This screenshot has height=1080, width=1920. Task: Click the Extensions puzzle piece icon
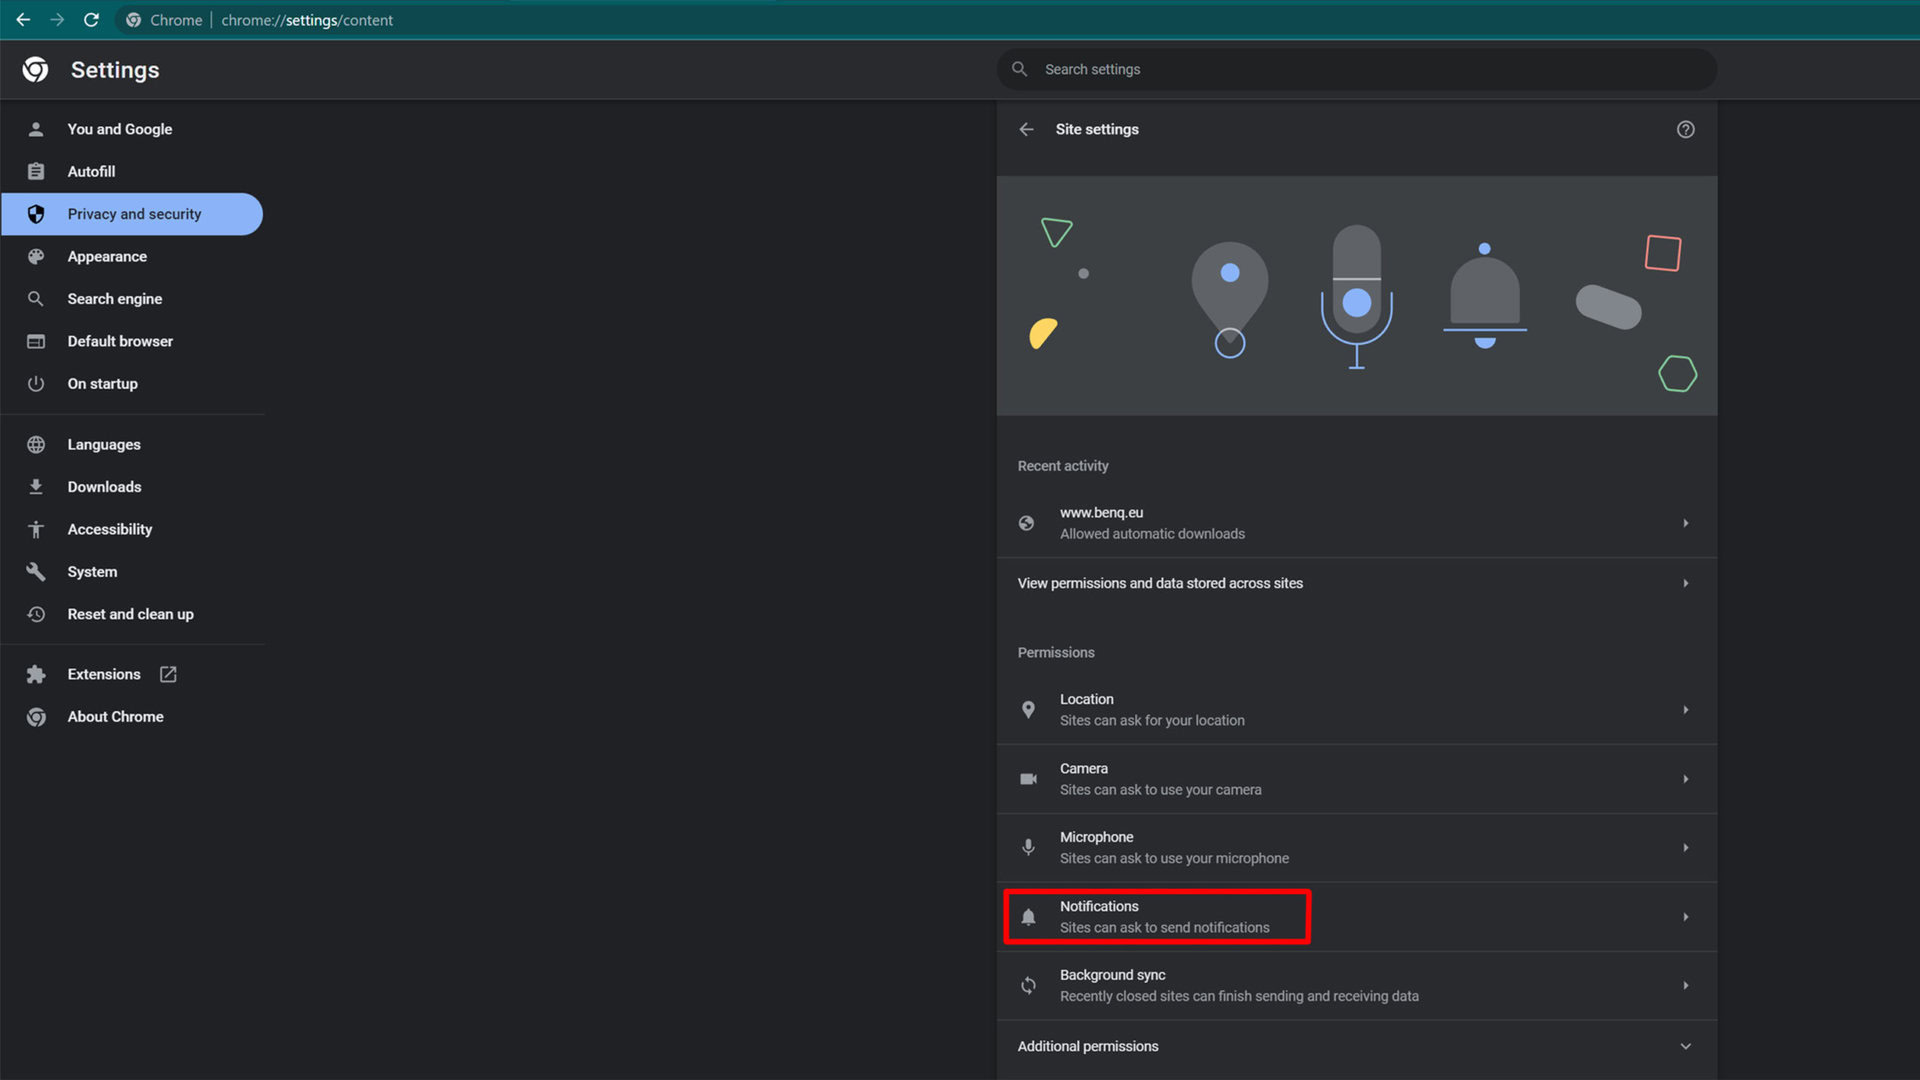coord(37,674)
